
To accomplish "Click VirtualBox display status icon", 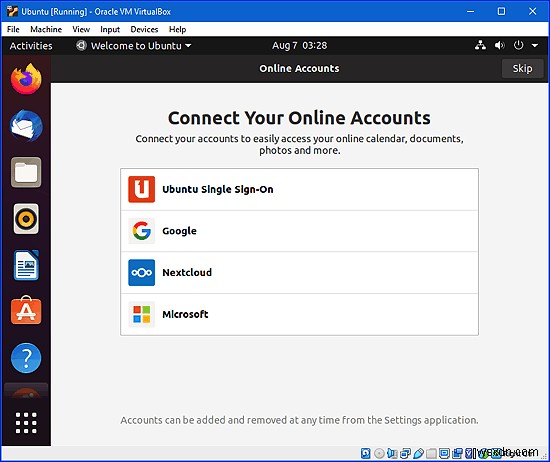I will click(x=444, y=453).
